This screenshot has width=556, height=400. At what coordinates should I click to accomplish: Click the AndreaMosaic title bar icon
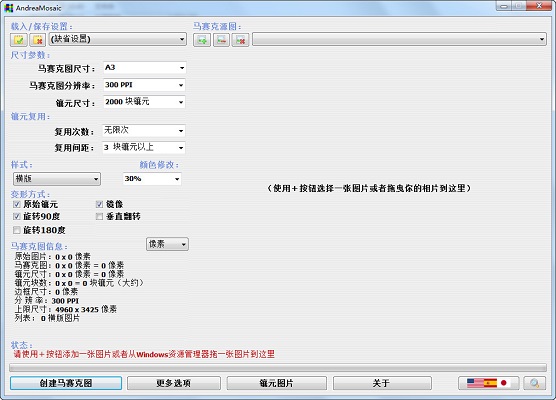pos(9,7)
